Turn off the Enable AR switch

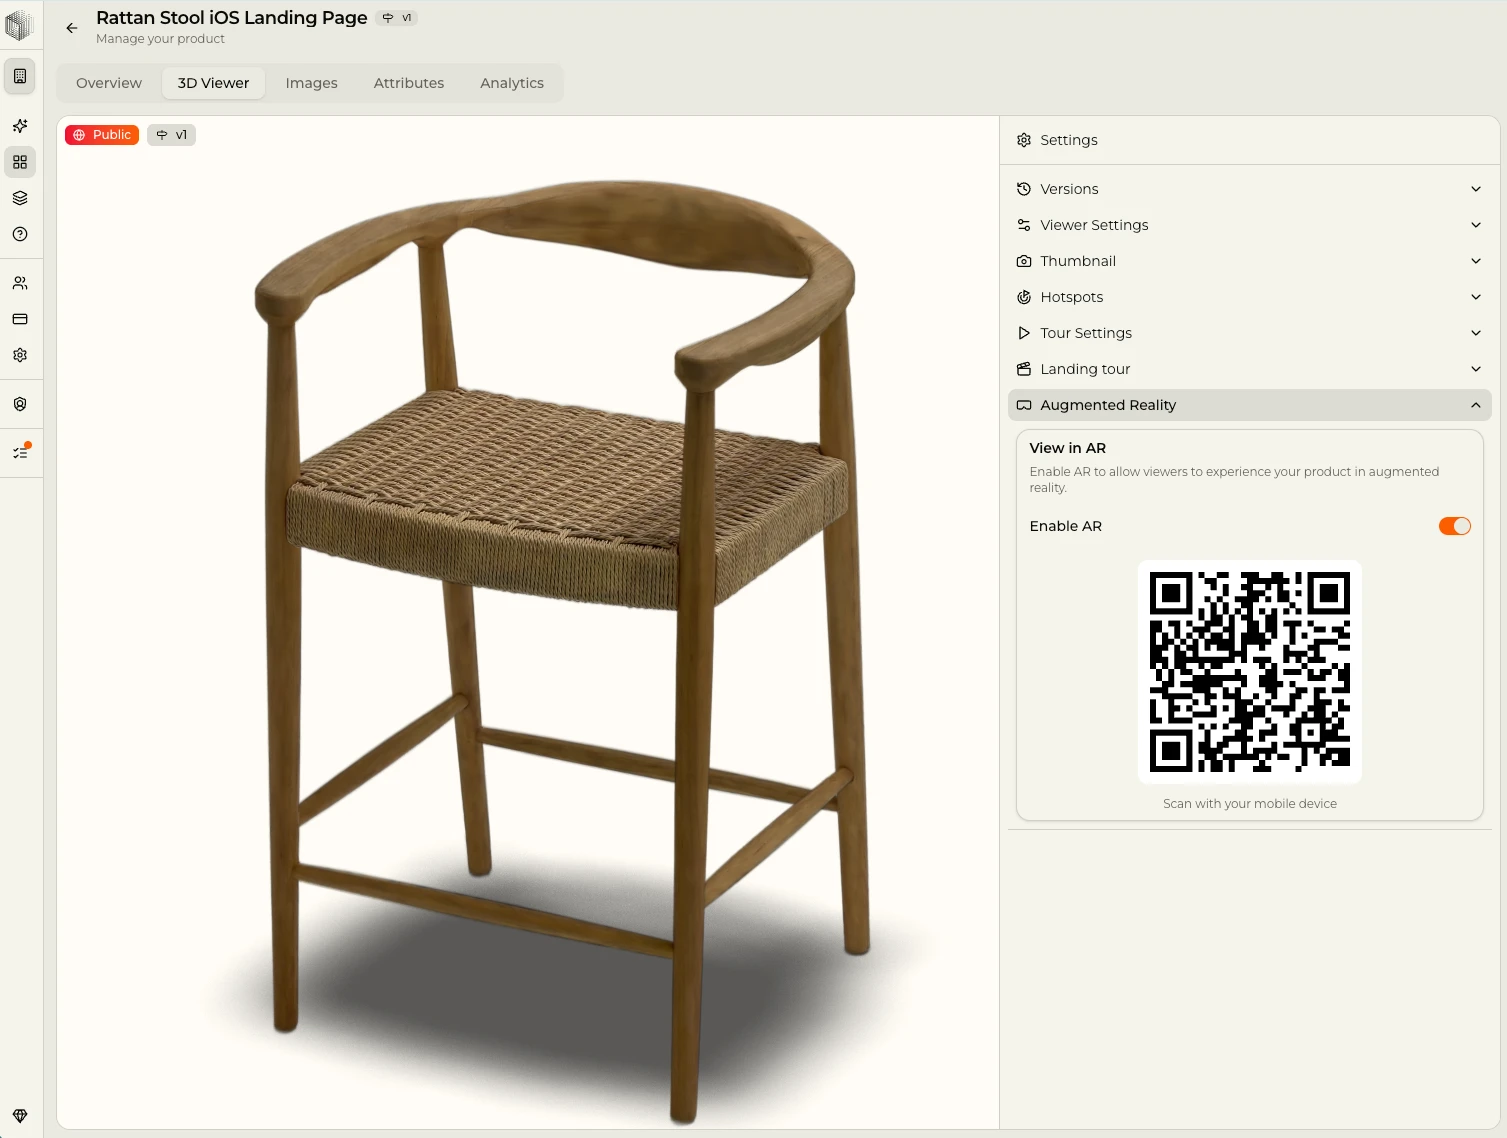tap(1455, 526)
